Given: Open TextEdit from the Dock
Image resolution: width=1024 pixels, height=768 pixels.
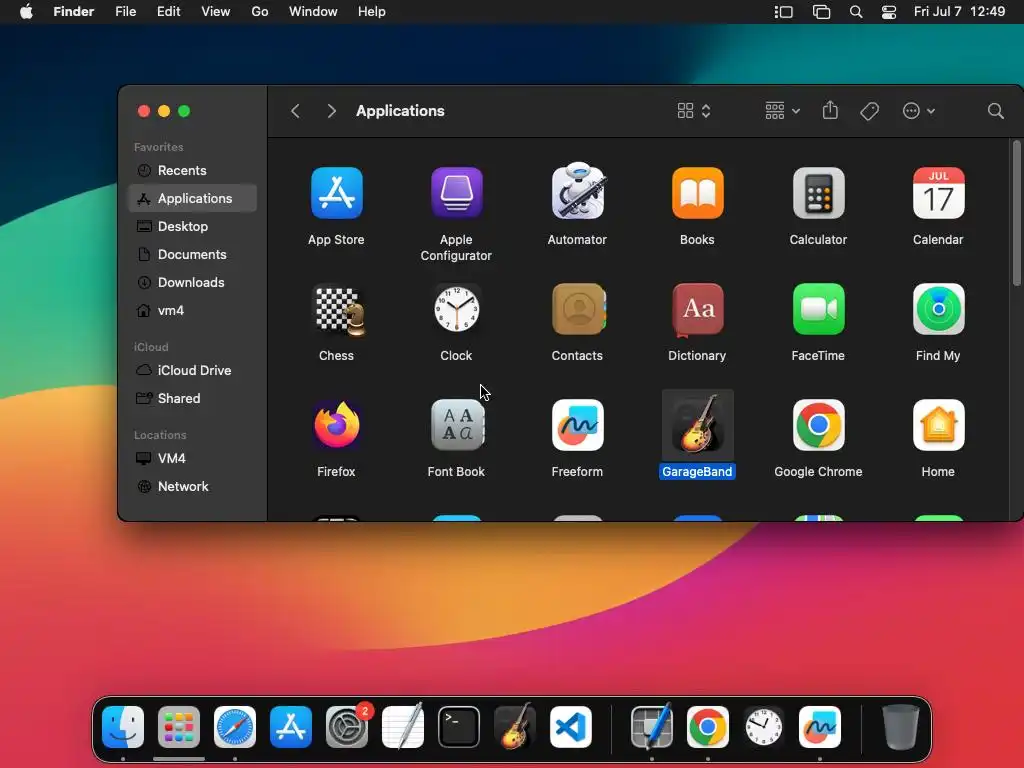Looking at the screenshot, I should pyautogui.click(x=403, y=726).
